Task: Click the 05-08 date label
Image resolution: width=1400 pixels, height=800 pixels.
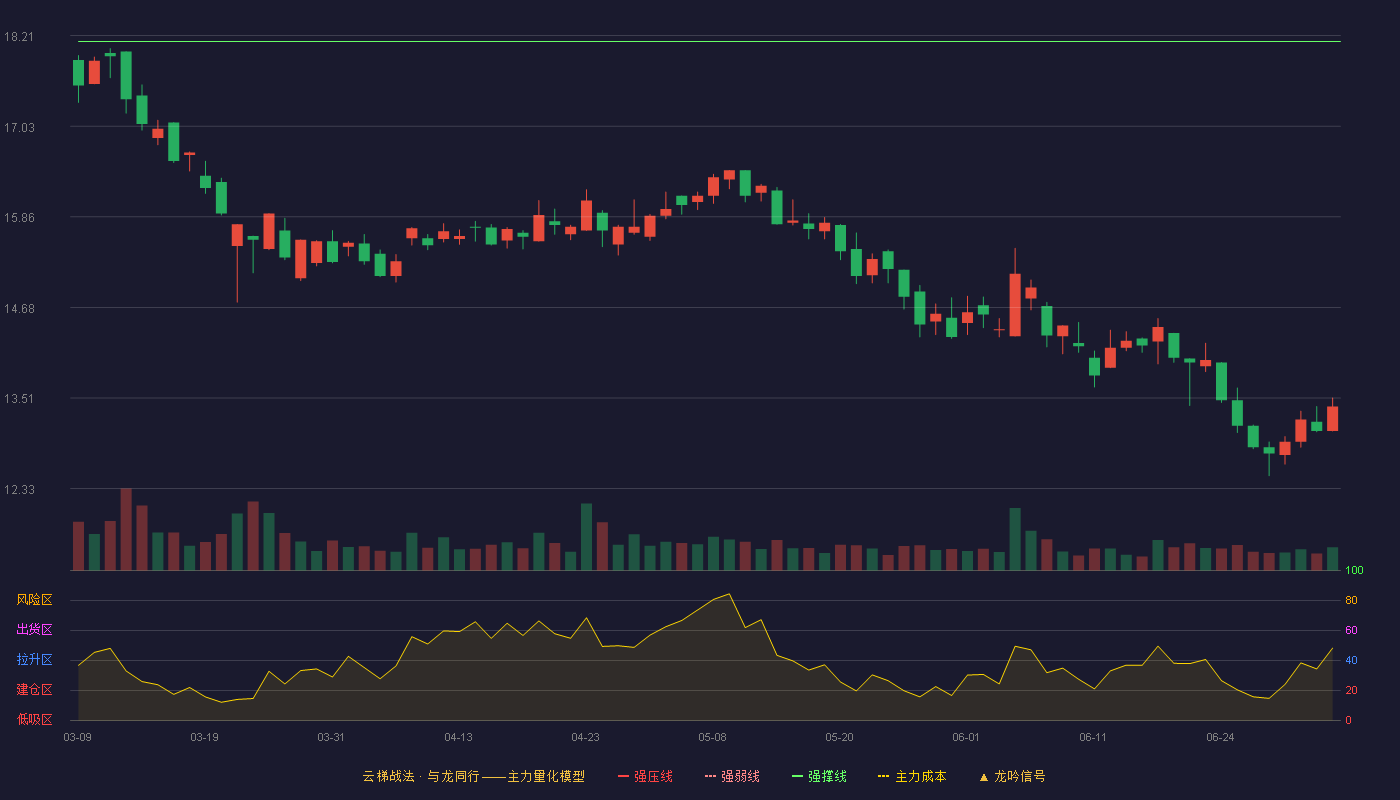Action: pyautogui.click(x=712, y=737)
